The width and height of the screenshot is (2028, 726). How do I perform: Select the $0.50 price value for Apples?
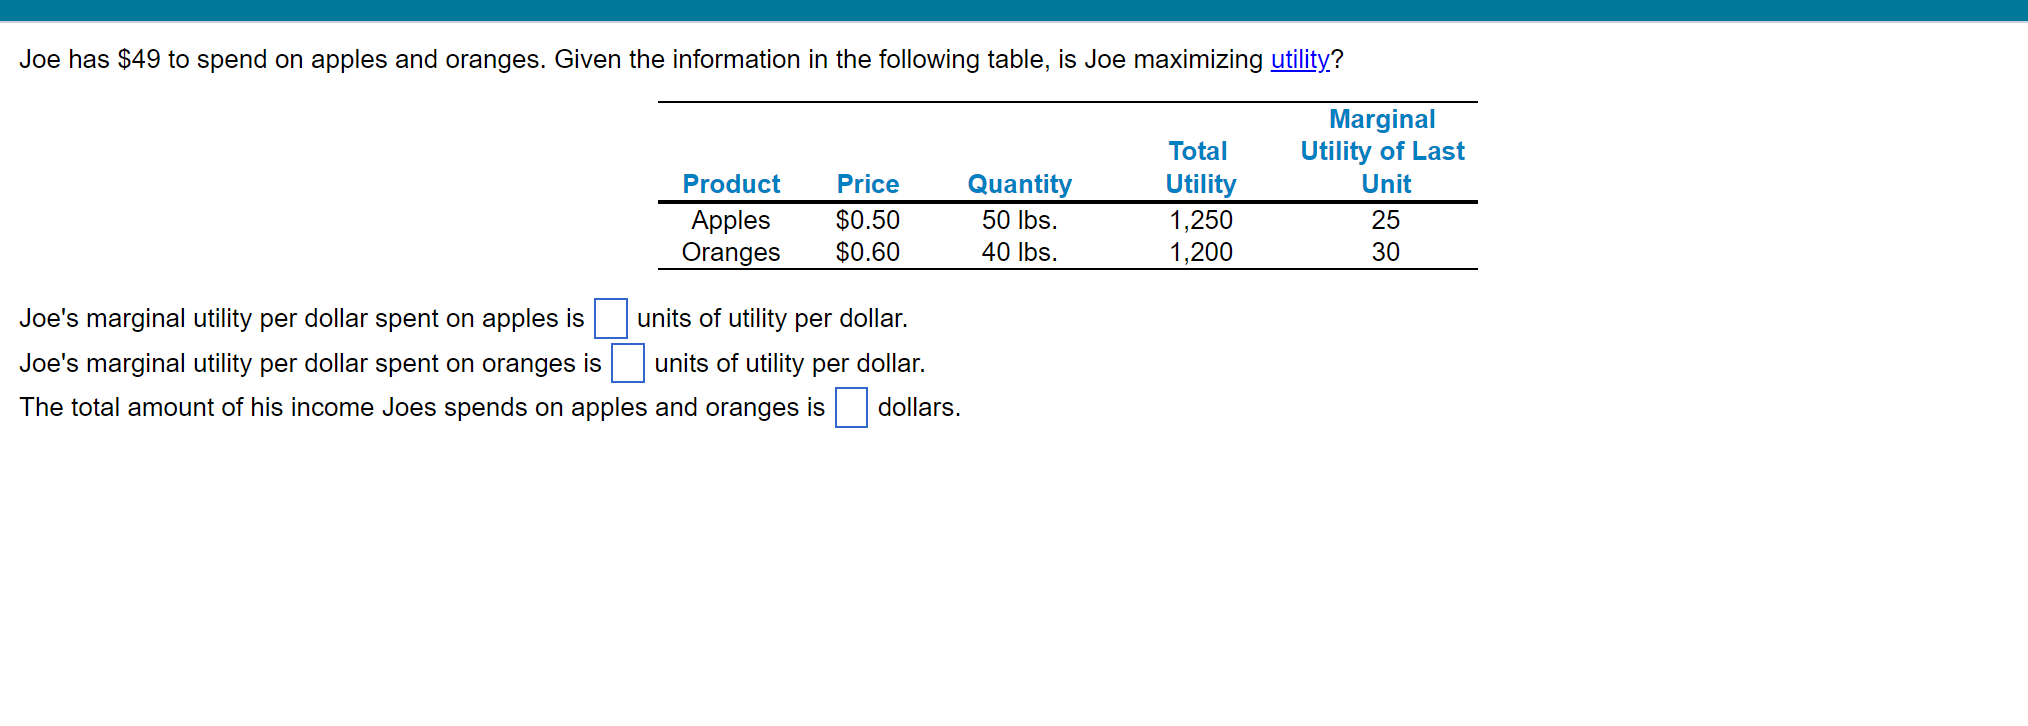(x=867, y=220)
